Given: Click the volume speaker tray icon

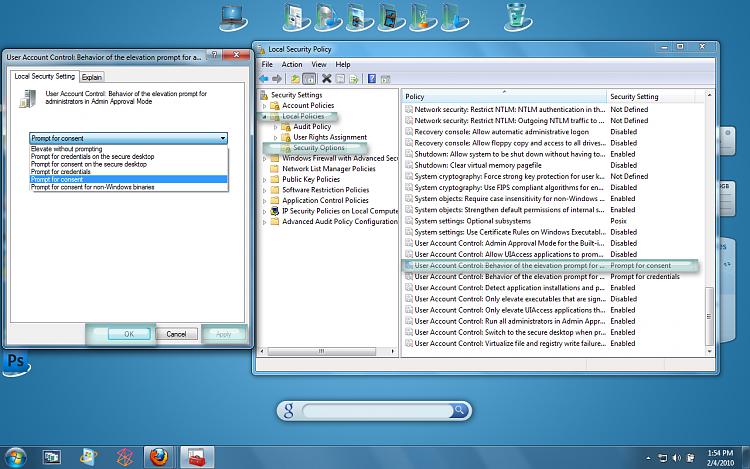Looking at the screenshot, I should [676, 458].
